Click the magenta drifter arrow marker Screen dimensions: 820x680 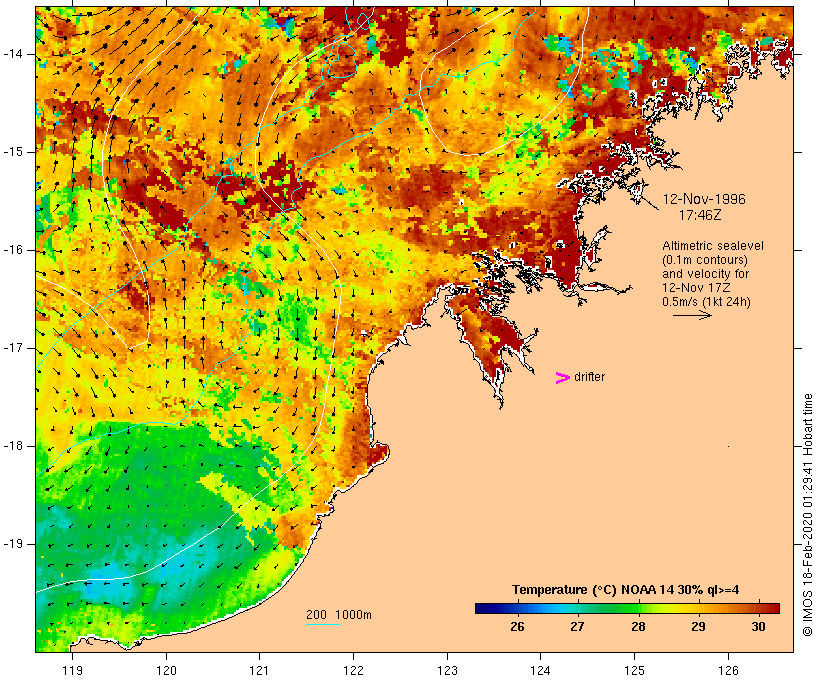pyautogui.click(x=562, y=378)
